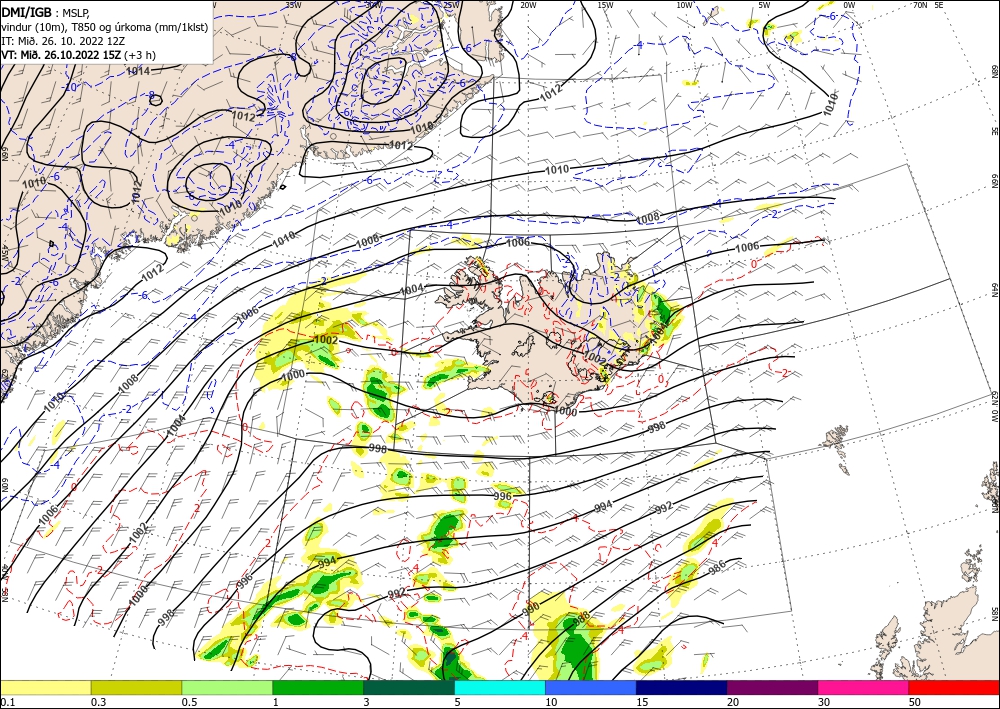Click the yellow 0.1–0.3 mm legend swatch
1000x709 pixels.
point(45,687)
